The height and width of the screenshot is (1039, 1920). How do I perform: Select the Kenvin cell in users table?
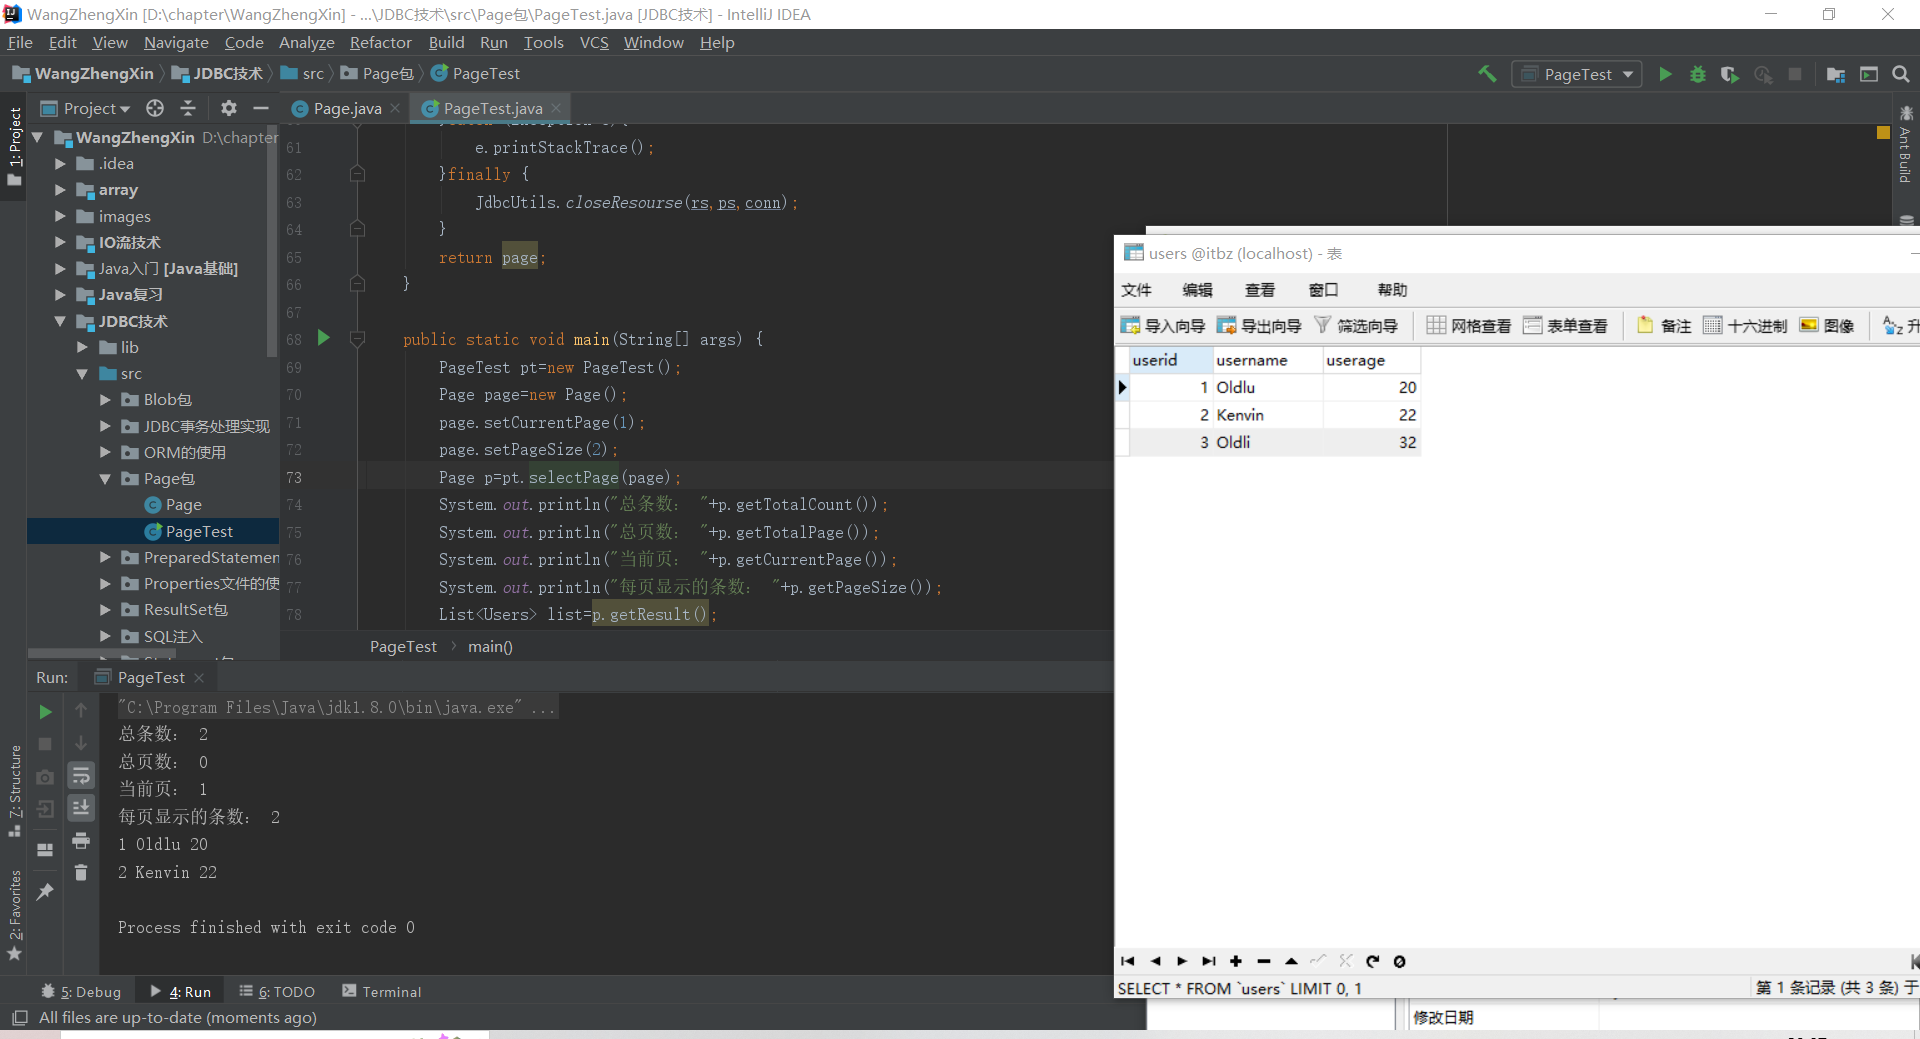(x=1268, y=414)
